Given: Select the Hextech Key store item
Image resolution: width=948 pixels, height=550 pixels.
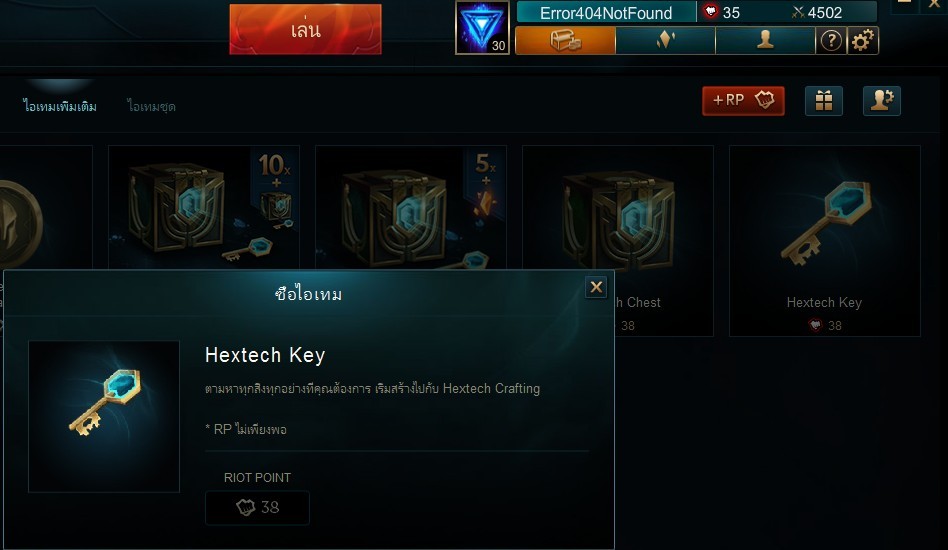Looking at the screenshot, I should [825, 241].
